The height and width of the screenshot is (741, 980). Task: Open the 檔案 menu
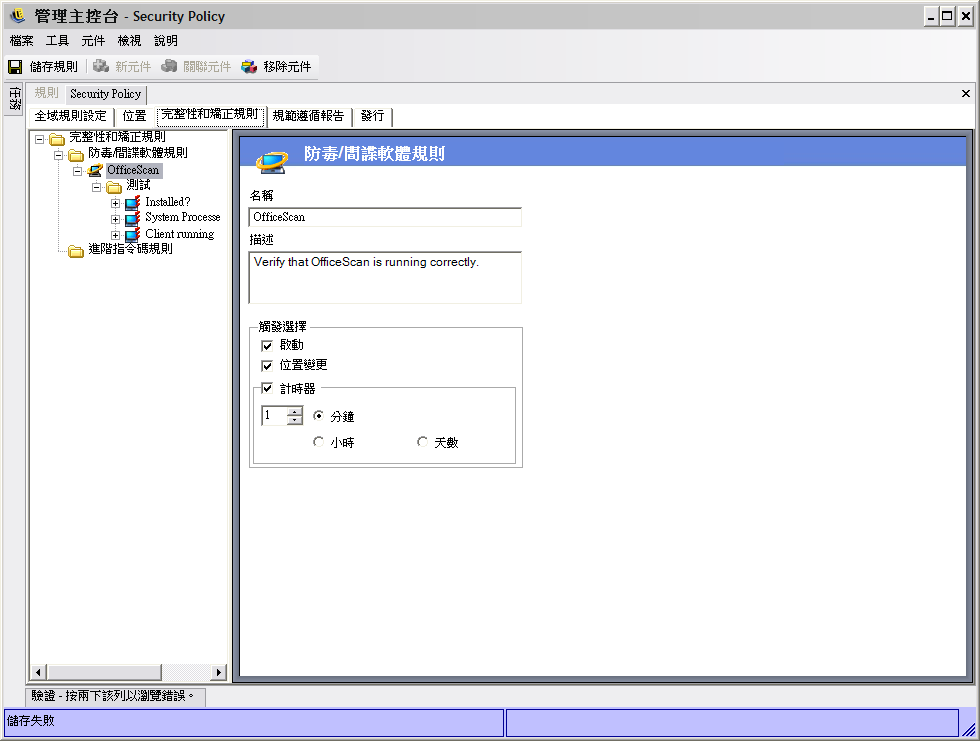(x=21, y=41)
